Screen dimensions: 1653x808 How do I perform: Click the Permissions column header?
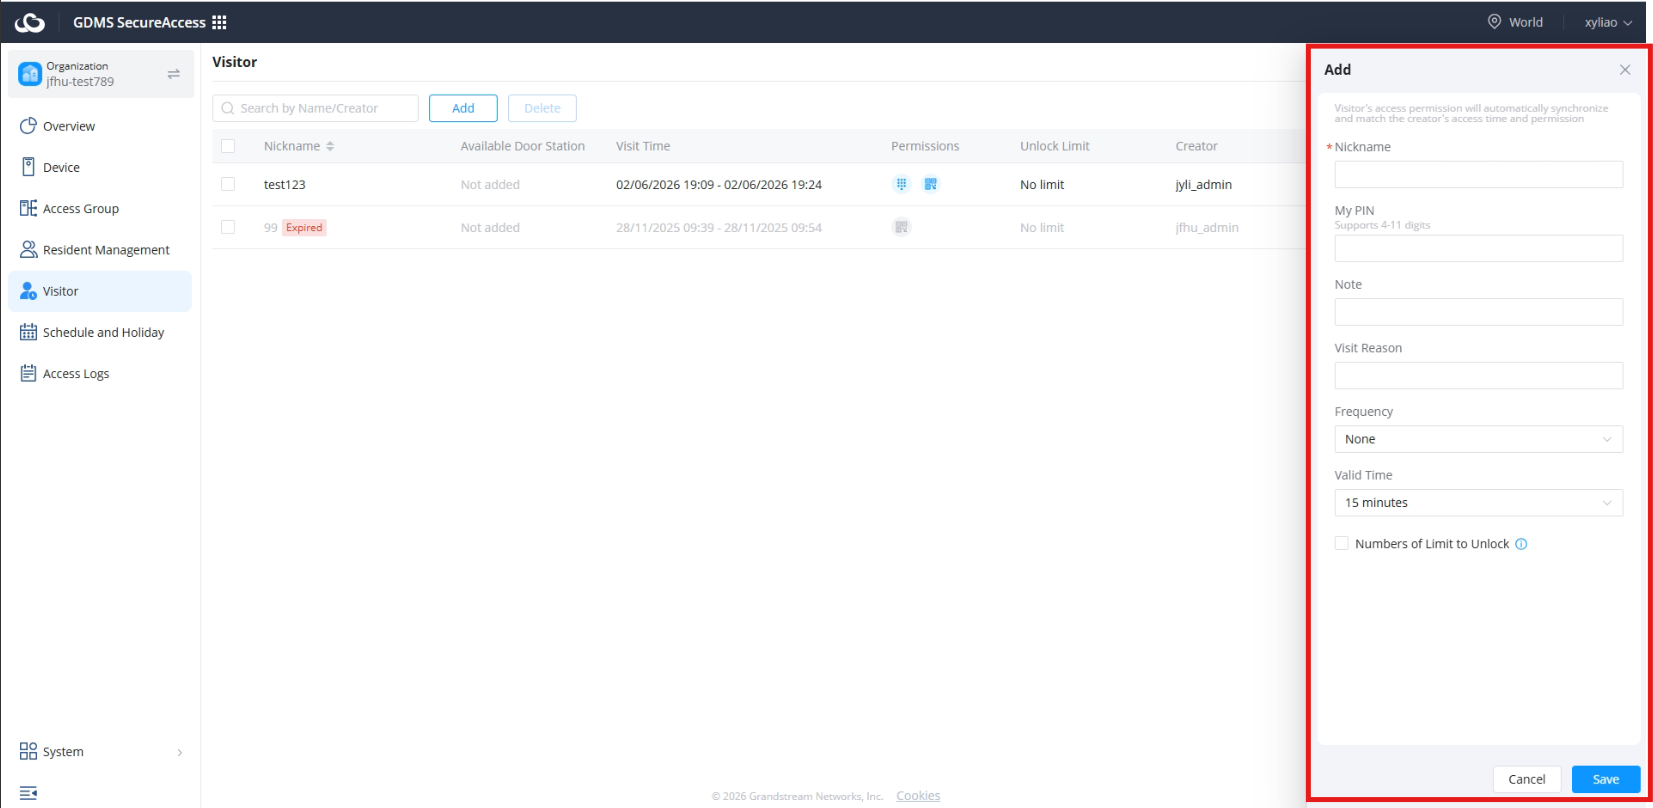tap(925, 146)
